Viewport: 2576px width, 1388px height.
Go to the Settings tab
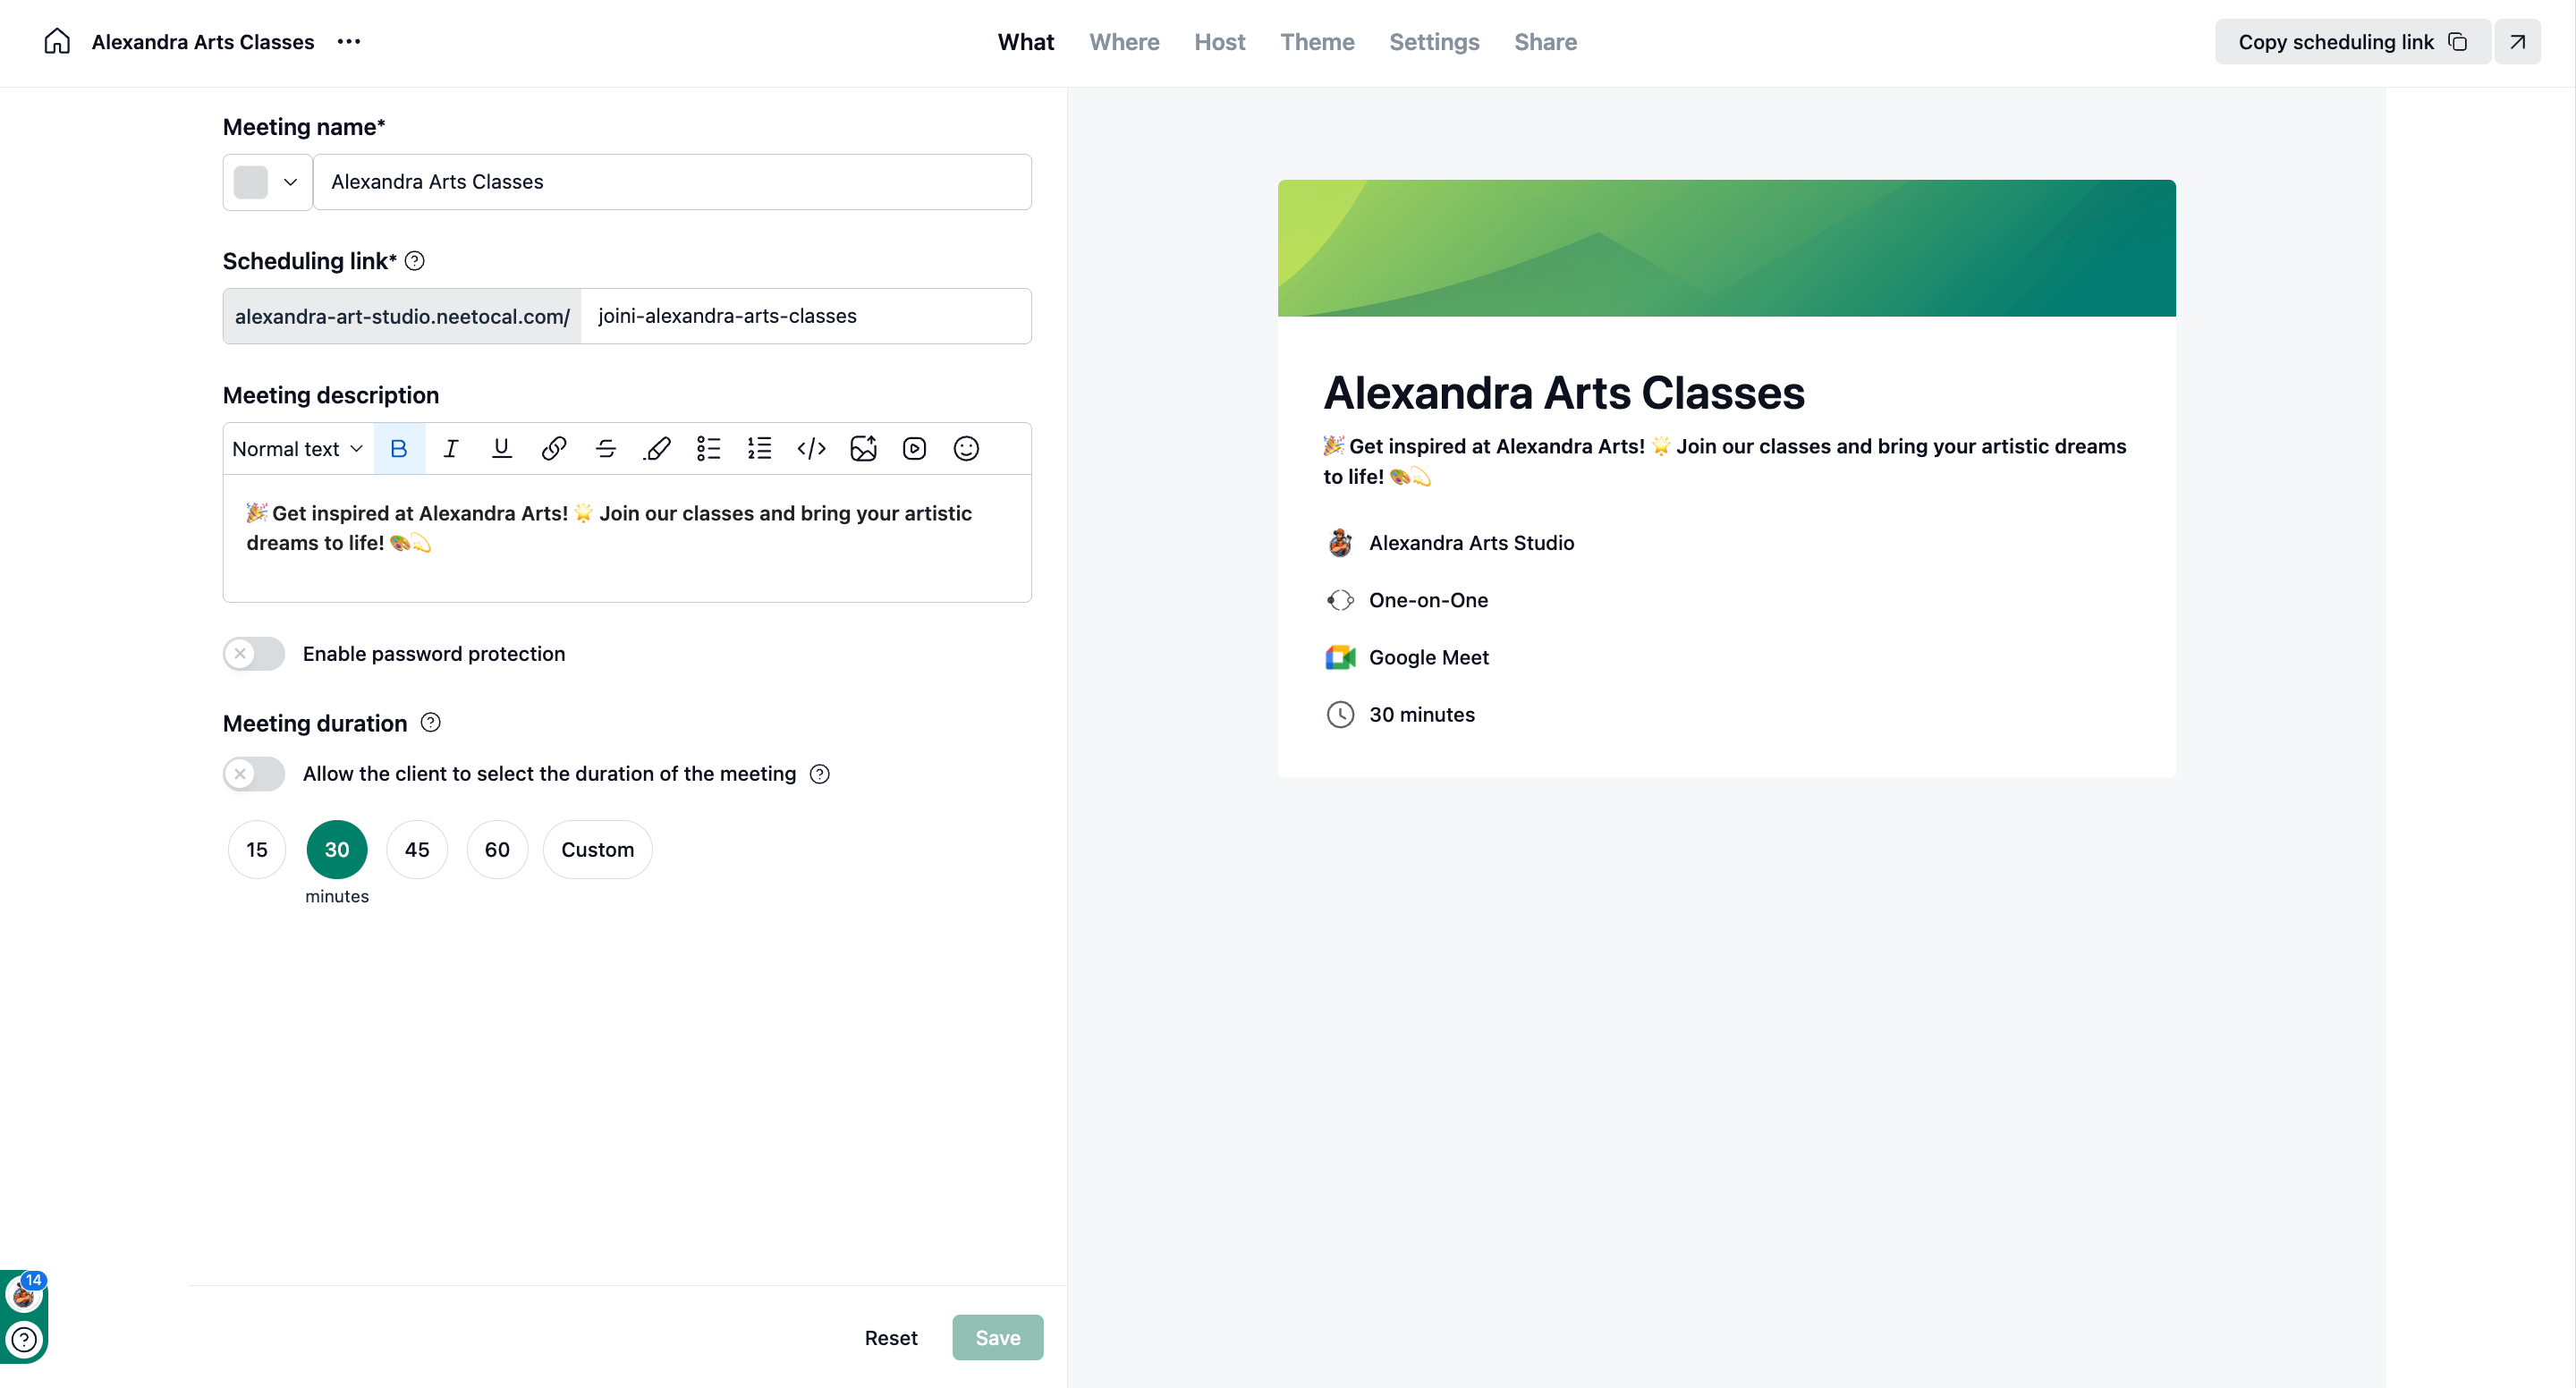coord(1434,42)
